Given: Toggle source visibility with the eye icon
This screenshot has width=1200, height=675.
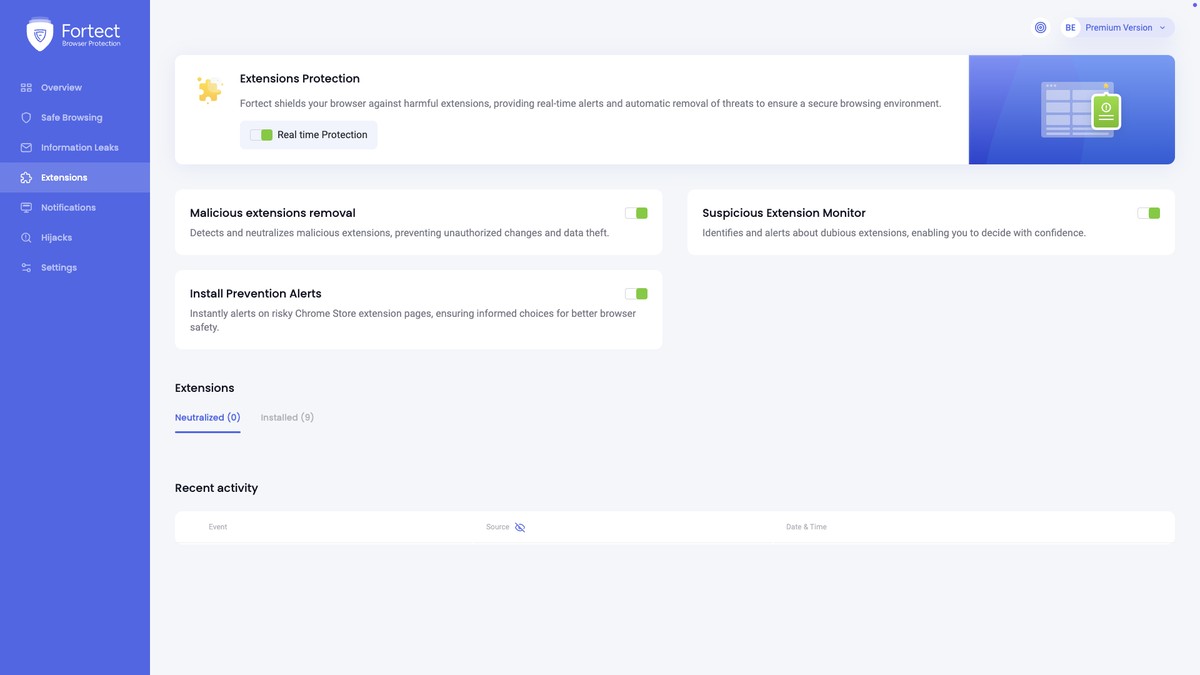Looking at the screenshot, I should click(520, 527).
